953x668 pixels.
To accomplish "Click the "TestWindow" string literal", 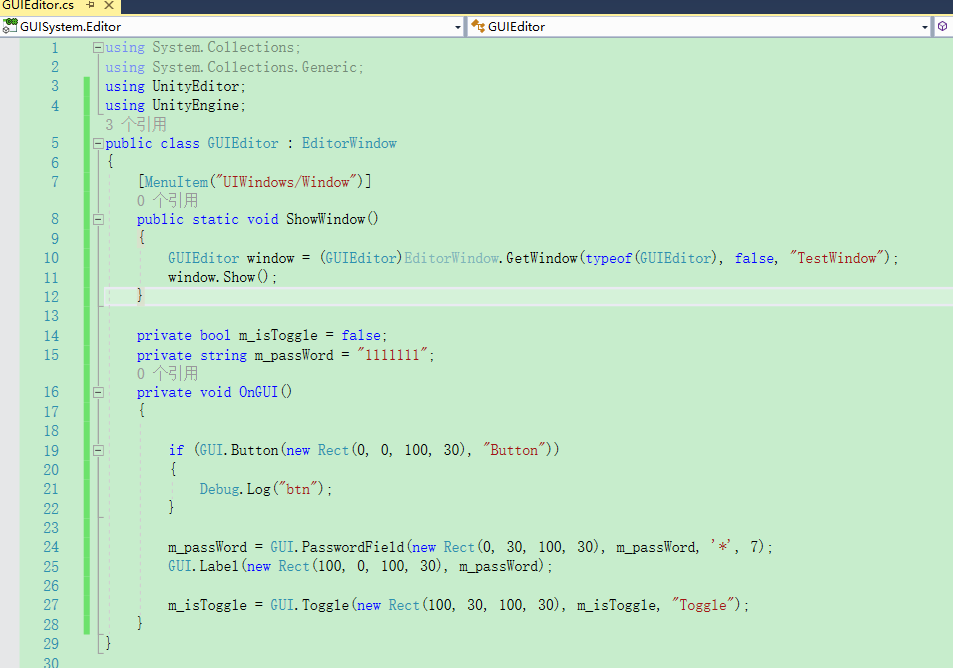I will click(x=837, y=258).
